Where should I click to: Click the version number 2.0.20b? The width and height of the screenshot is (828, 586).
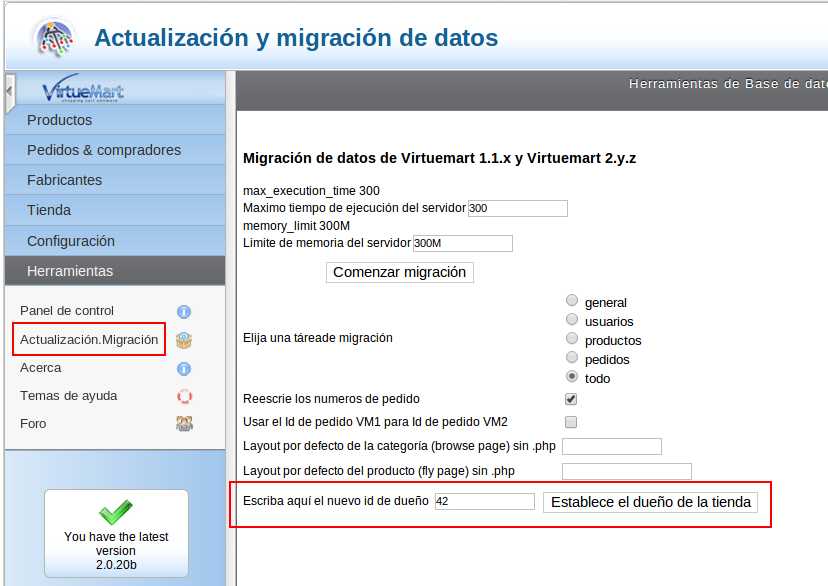(116, 564)
